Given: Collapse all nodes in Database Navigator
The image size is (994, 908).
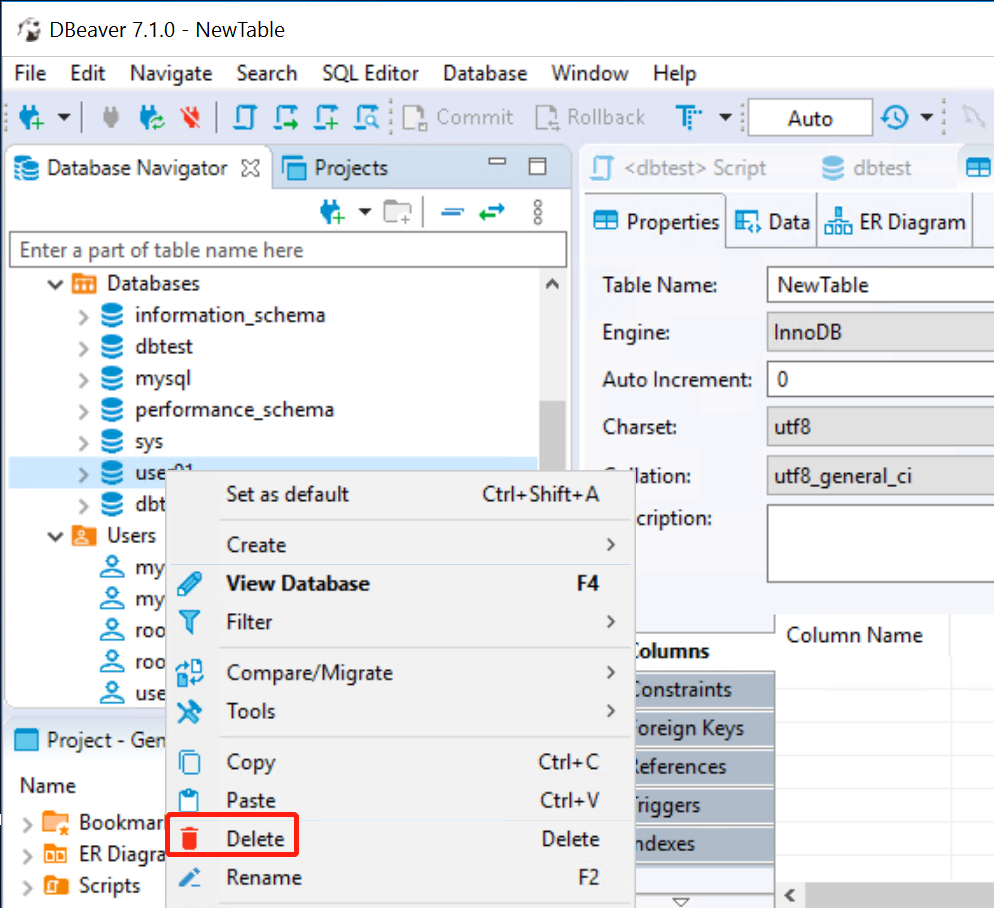Looking at the screenshot, I should click(x=452, y=212).
